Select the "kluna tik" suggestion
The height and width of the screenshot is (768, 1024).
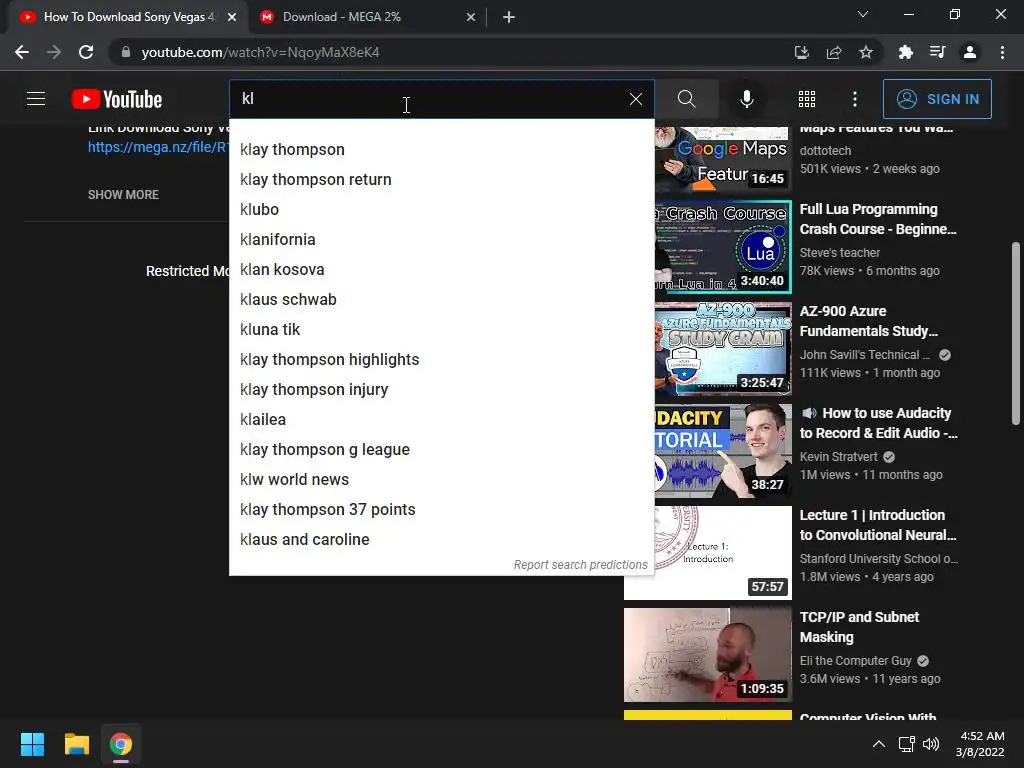click(441, 330)
